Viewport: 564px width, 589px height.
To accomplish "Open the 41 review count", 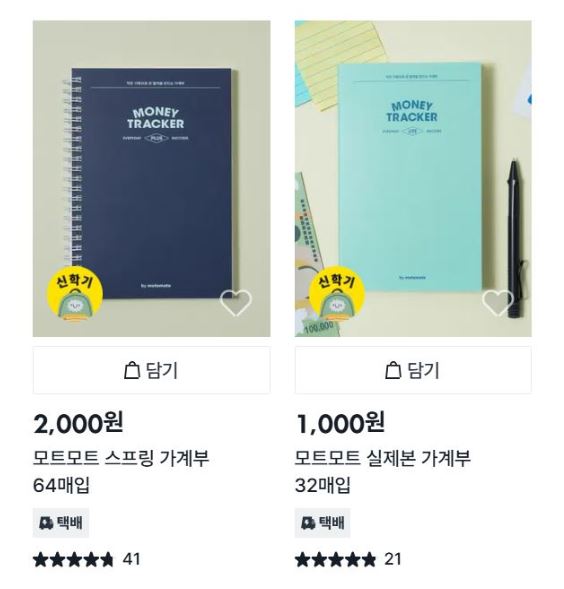I will (132, 559).
